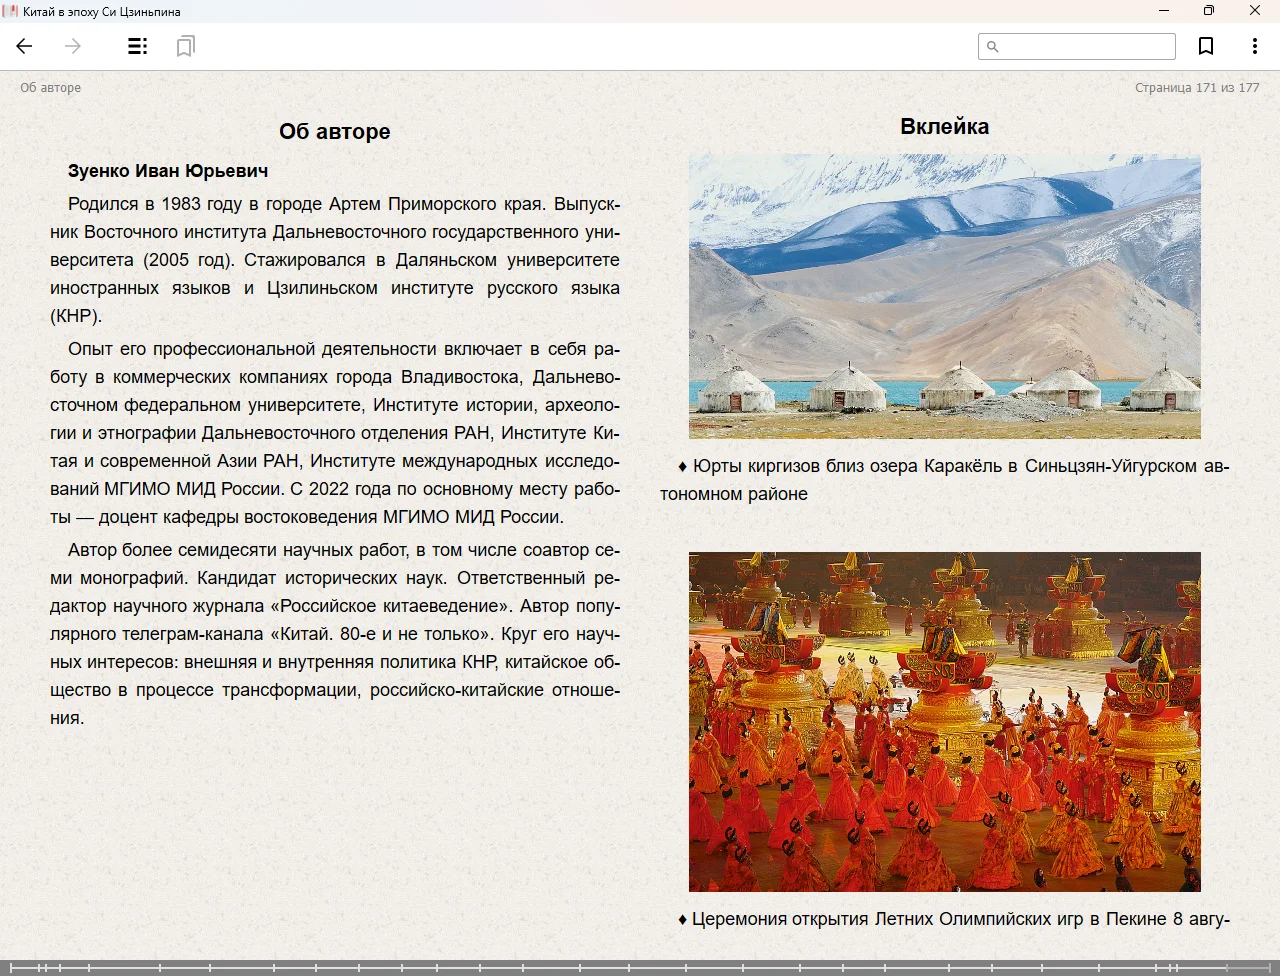The image size is (1280, 976).
Task: Select the Olympic opening ceremony photo
Action: 944,721
